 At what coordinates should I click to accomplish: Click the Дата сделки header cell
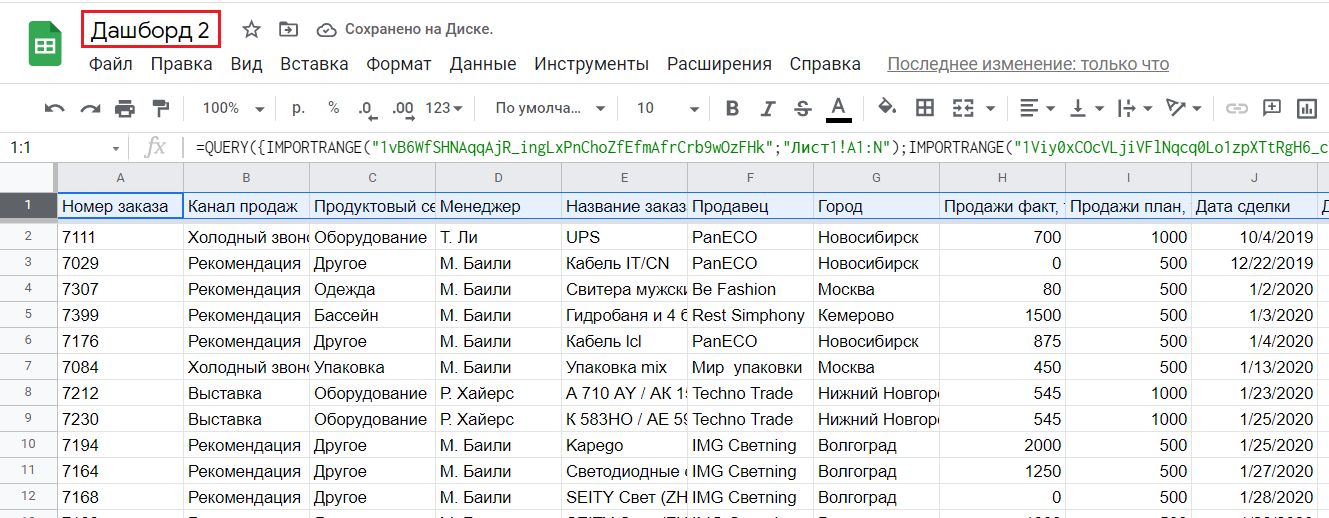click(1254, 207)
